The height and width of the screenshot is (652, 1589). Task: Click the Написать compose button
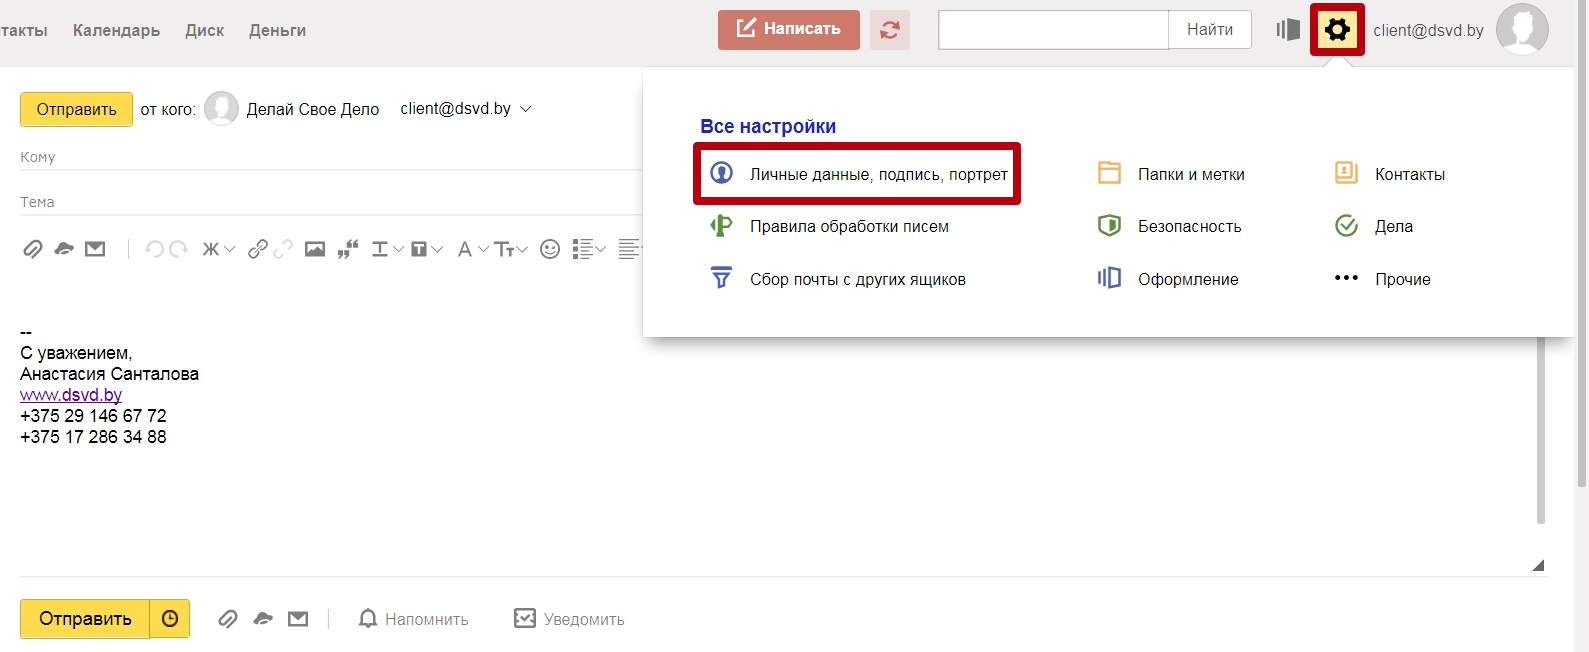pos(788,29)
